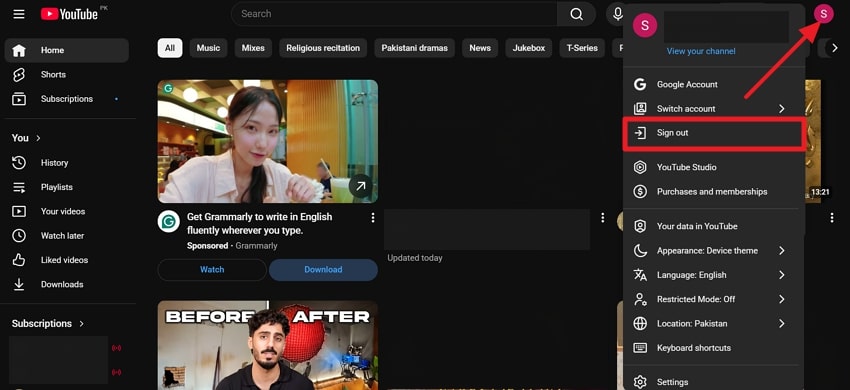Click the YouTube logo
The height and width of the screenshot is (390, 850).
[x=69, y=14]
